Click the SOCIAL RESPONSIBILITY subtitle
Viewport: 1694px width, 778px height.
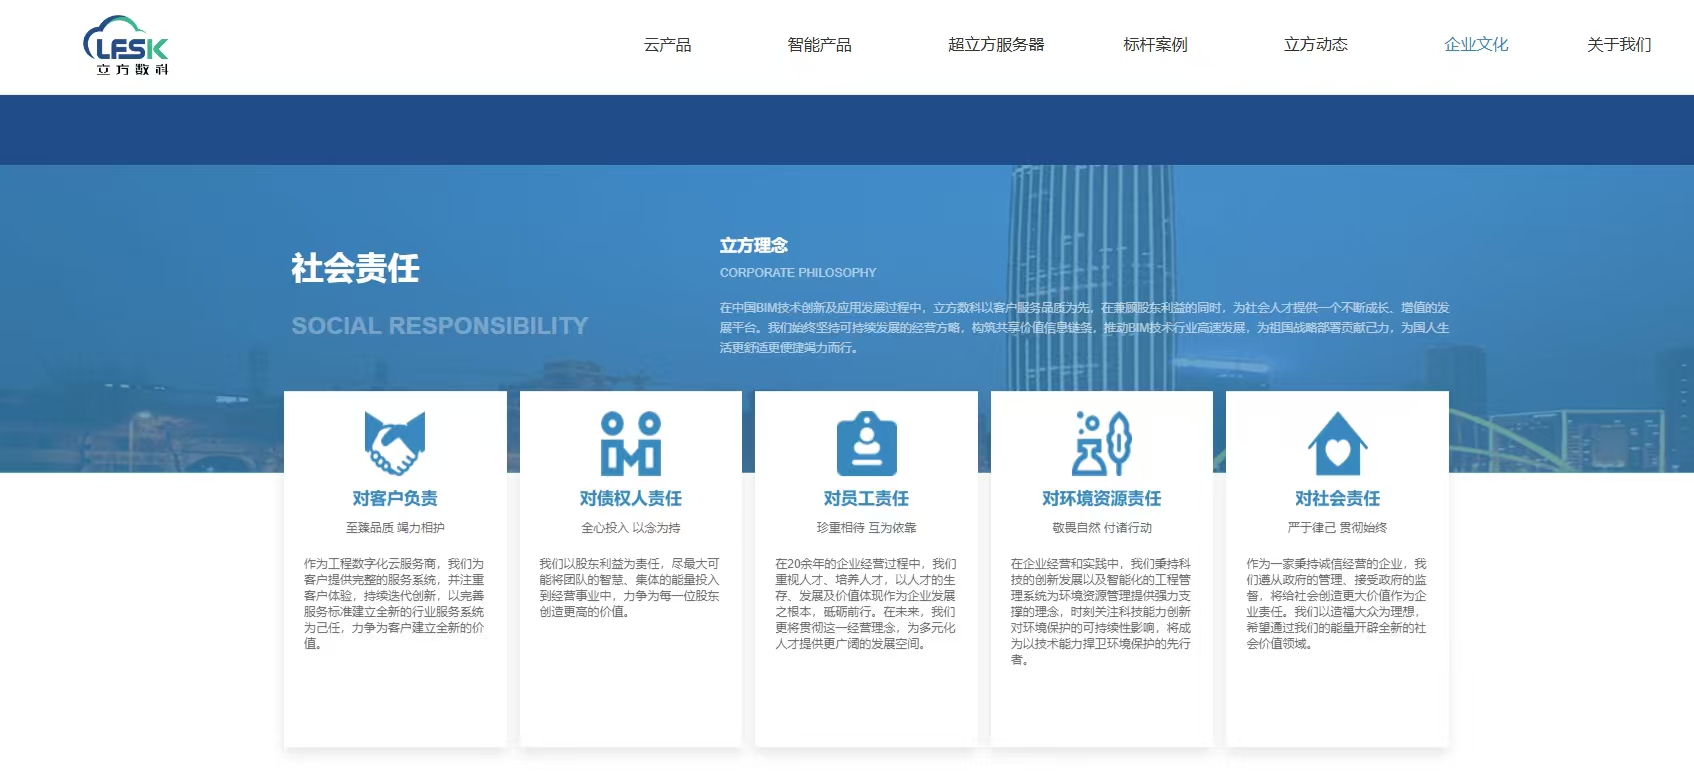[440, 326]
